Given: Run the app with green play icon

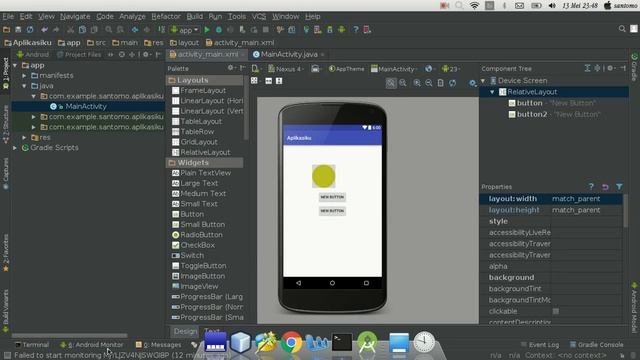Looking at the screenshot, I should click(x=207, y=29).
